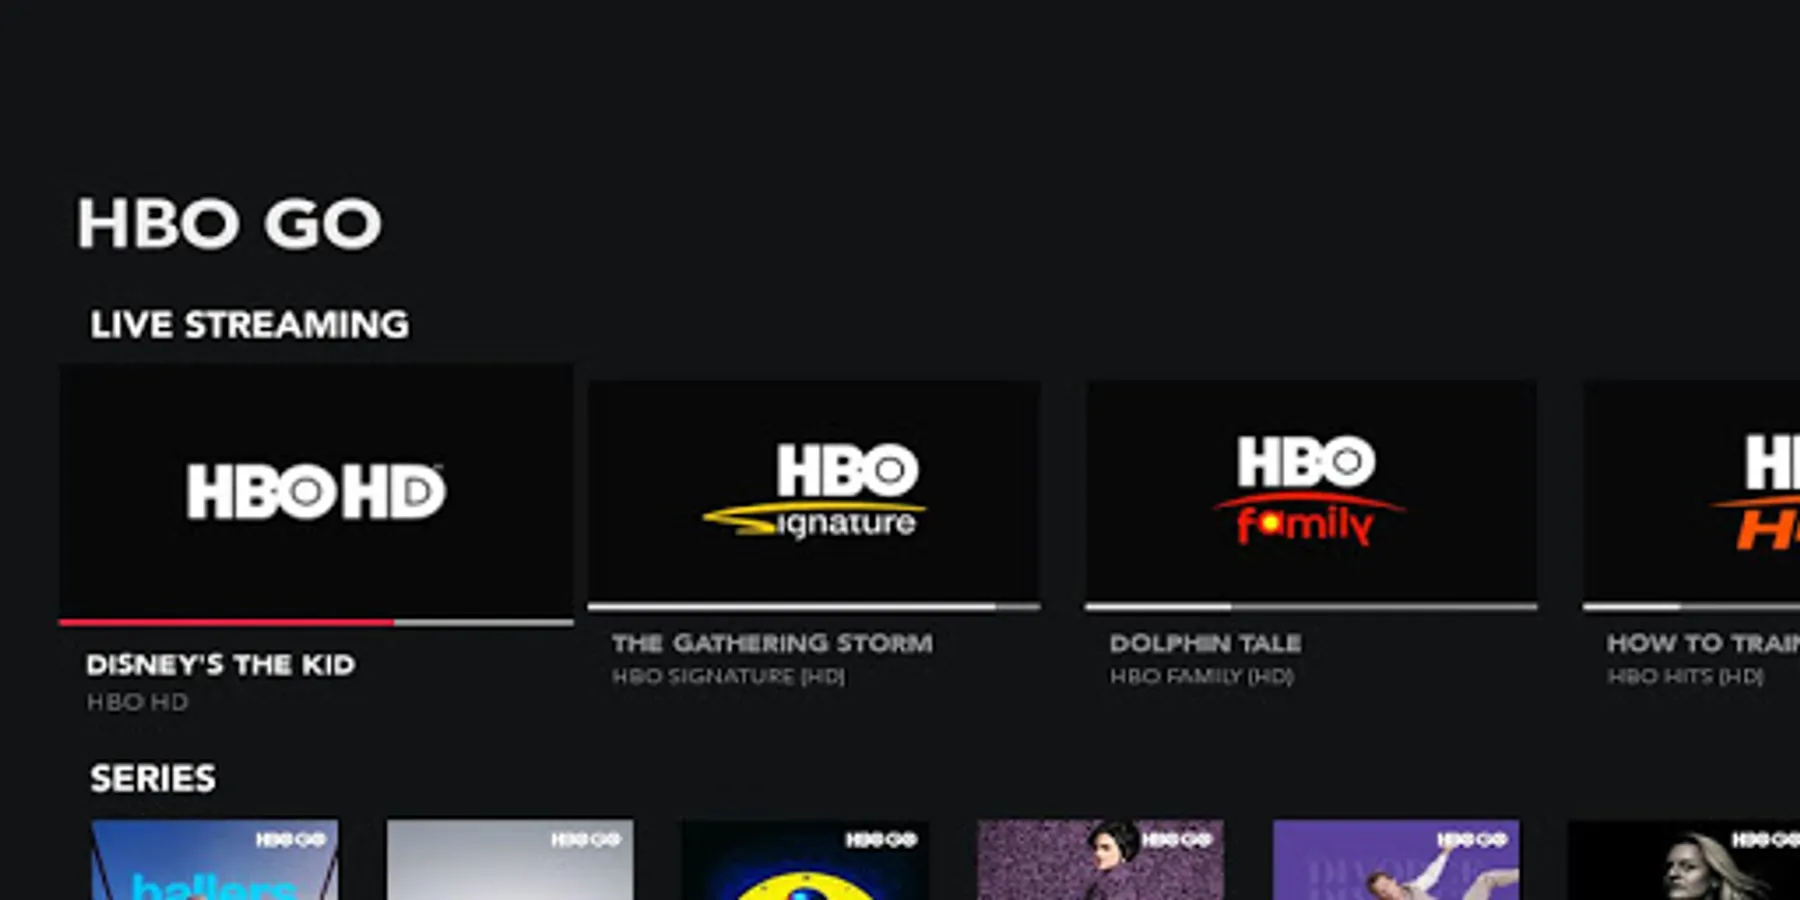Click the "HBO FAMILY (HD)" label

coord(1201,677)
